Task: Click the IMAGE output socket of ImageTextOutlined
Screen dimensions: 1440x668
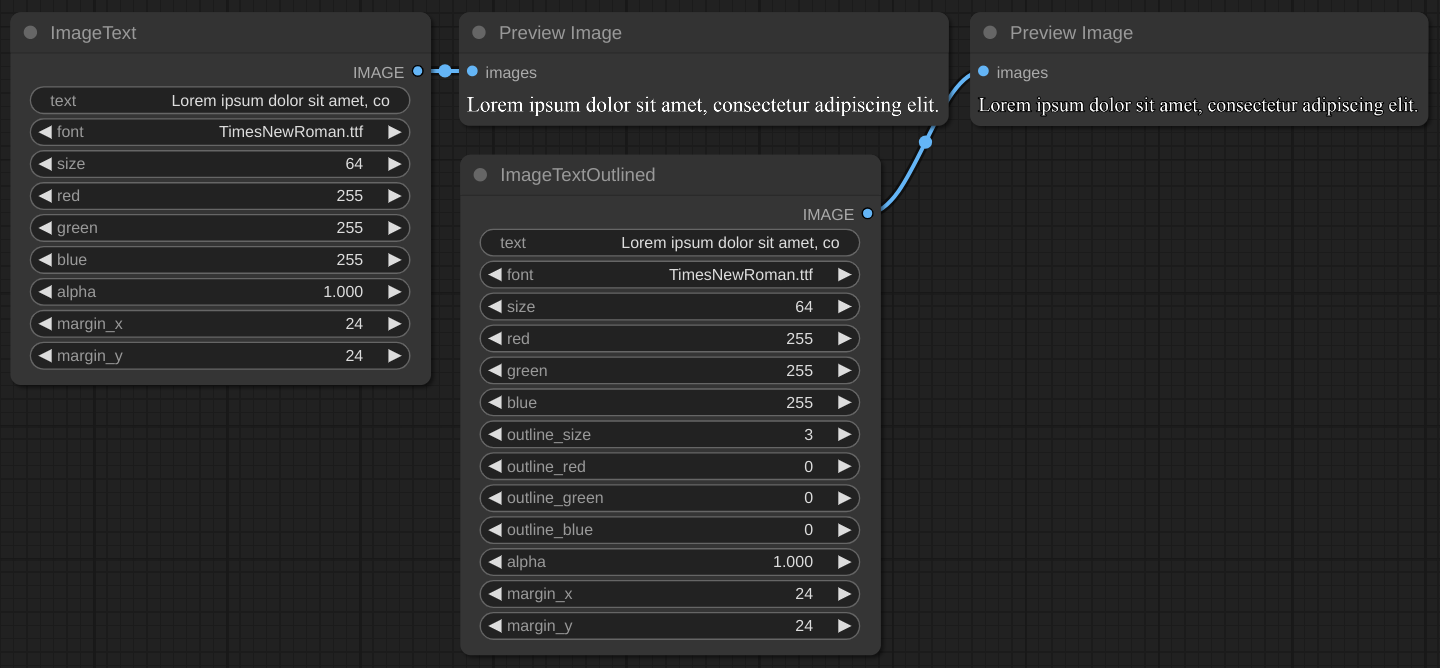Action: click(867, 214)
